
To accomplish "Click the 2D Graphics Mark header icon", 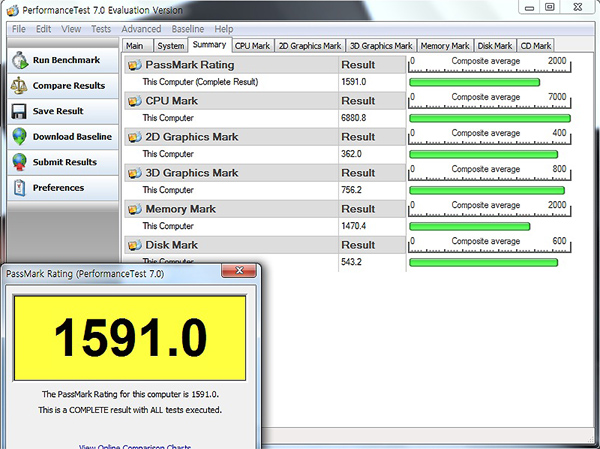I will (x=135, y=137).
